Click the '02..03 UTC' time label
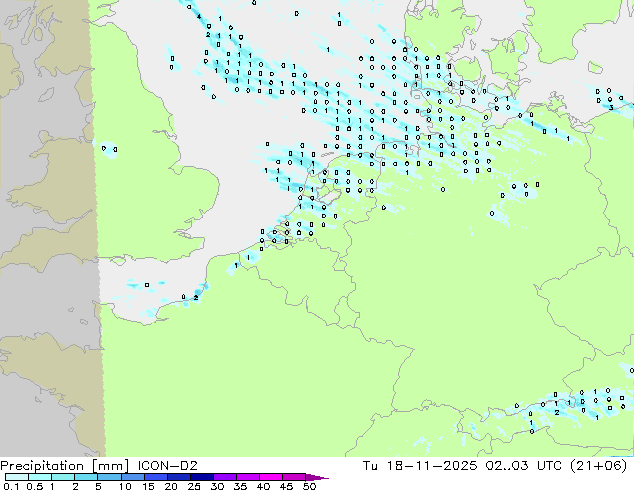634x490 pixels. pyautogui.click(x=524, y=466)
